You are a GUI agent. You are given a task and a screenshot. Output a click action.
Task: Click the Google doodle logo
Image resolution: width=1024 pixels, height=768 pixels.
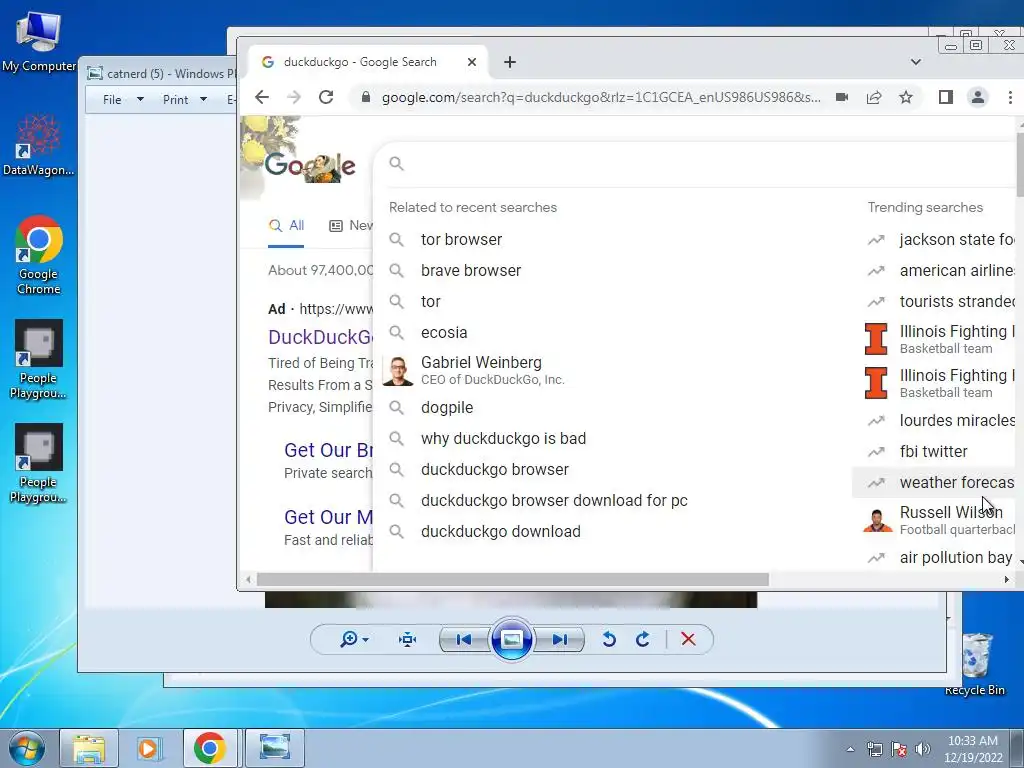(310, 165)
